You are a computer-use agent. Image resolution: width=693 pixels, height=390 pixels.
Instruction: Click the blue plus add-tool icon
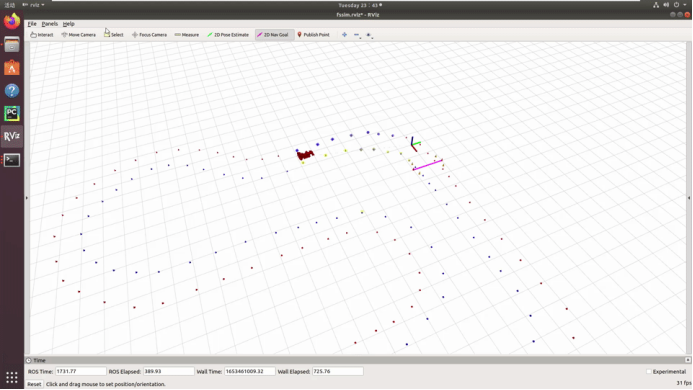pyautogui.click(x=344, y=34)
